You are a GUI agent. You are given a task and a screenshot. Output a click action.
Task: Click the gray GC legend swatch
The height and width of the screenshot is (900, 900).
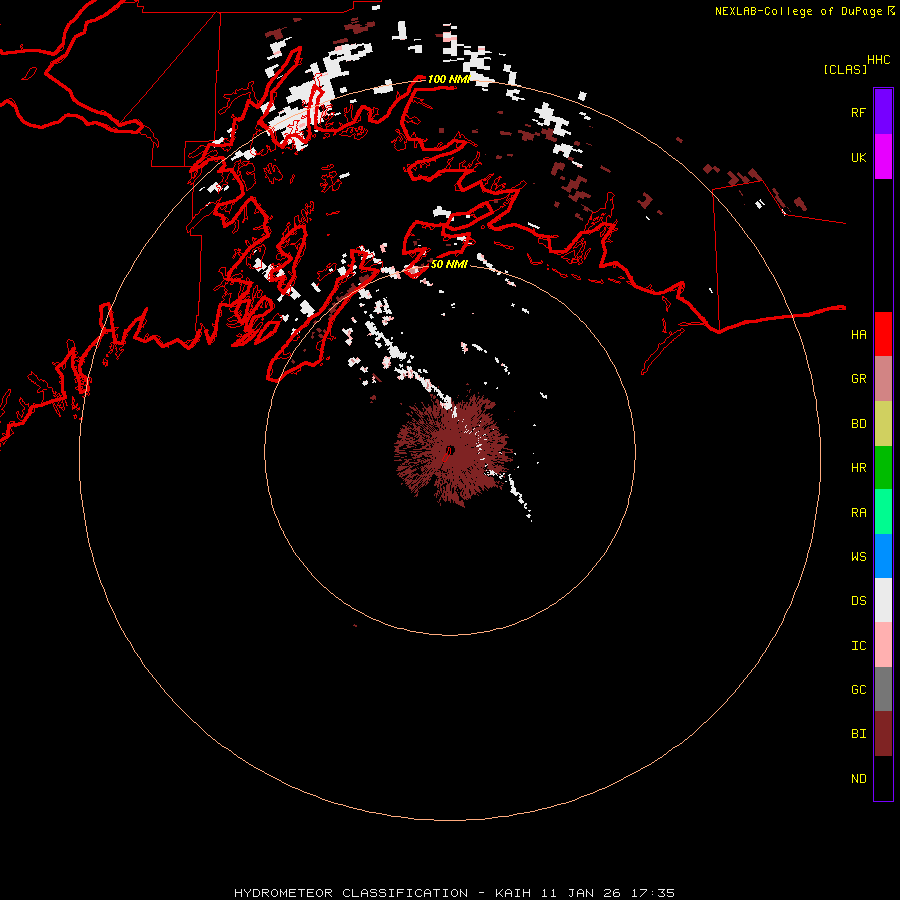click(x=883, y=689)
